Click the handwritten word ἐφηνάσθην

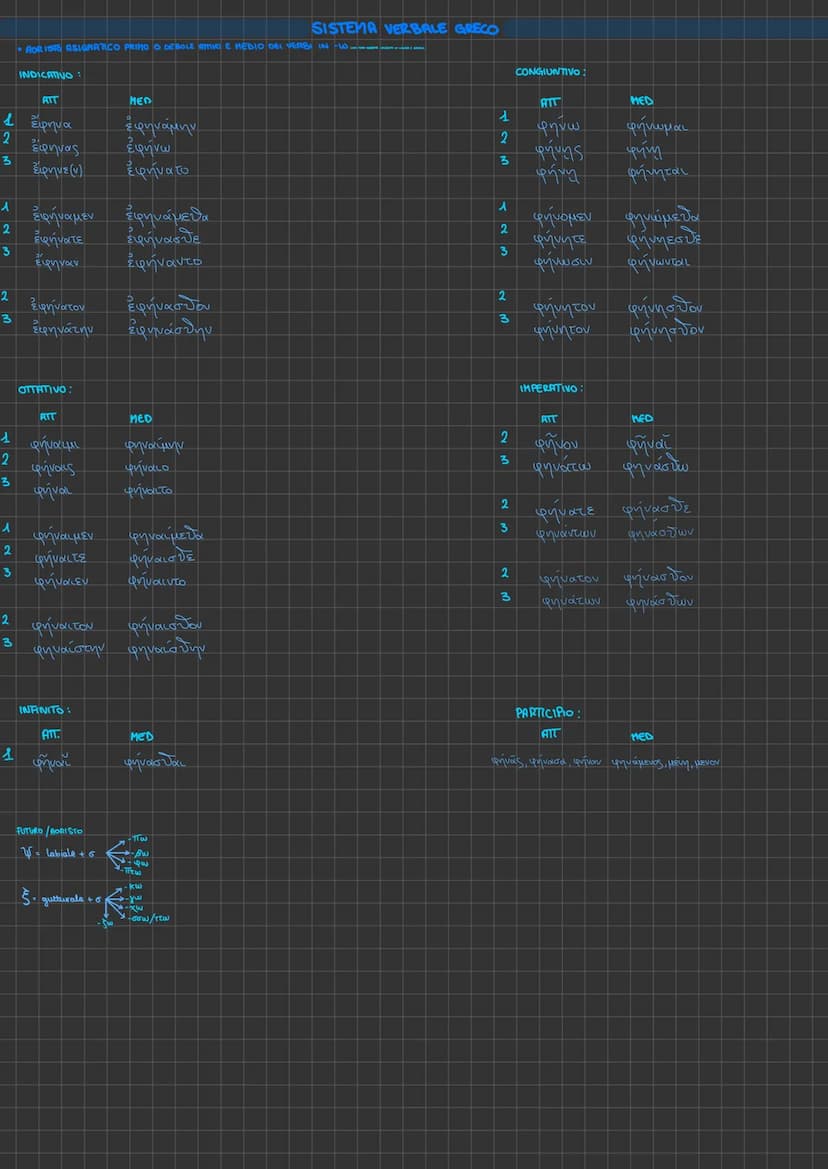coord(170,328)
